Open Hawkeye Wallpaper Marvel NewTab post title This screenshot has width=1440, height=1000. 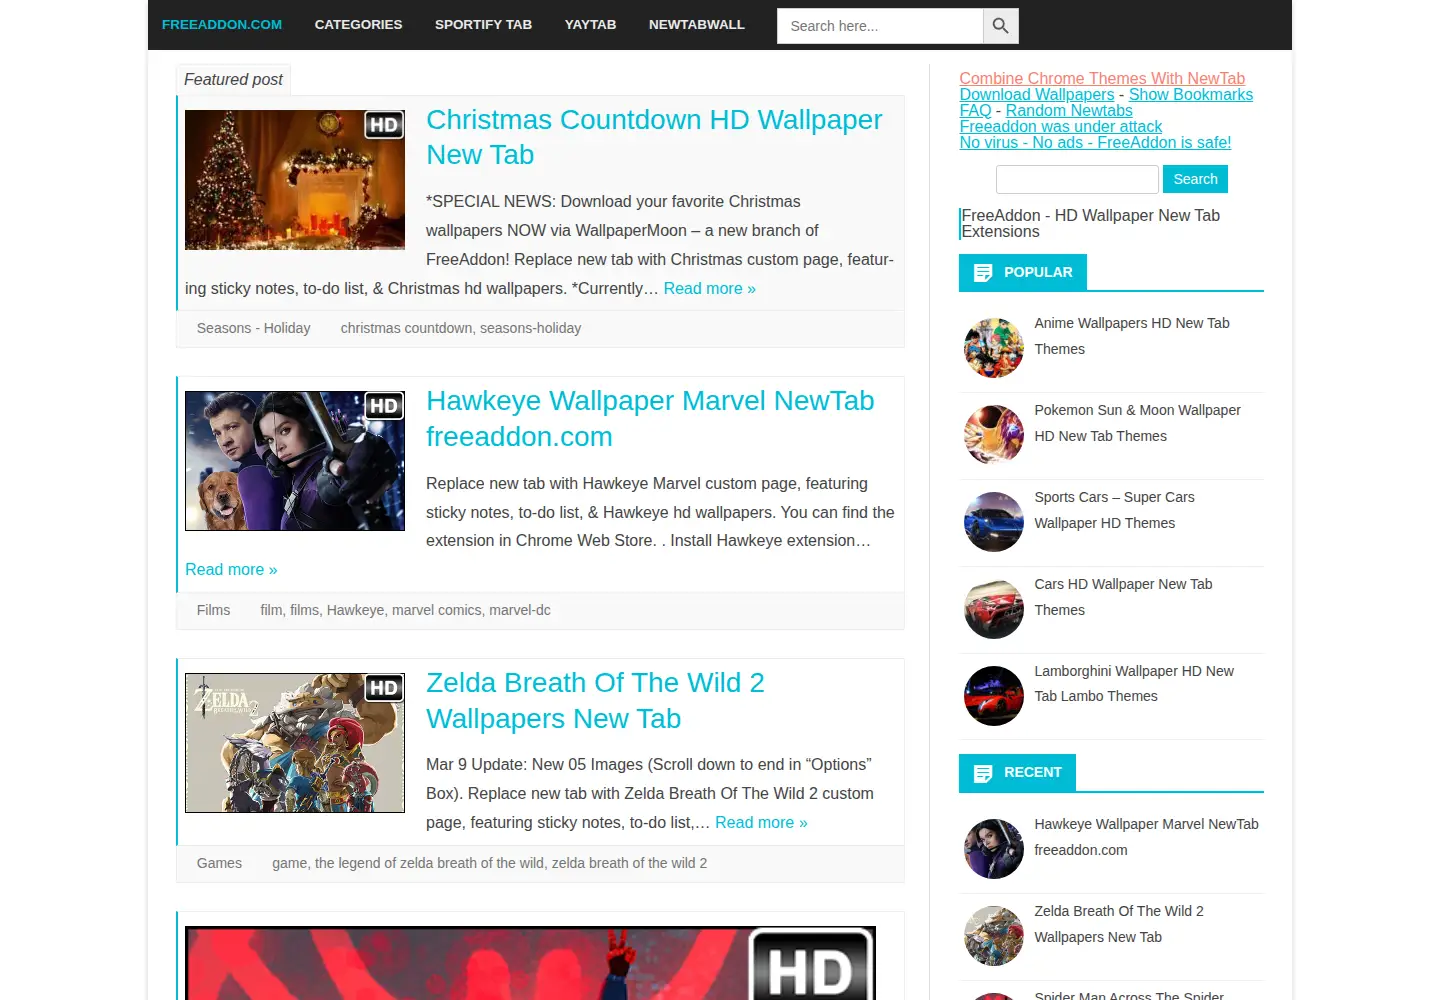click(650, 418)
